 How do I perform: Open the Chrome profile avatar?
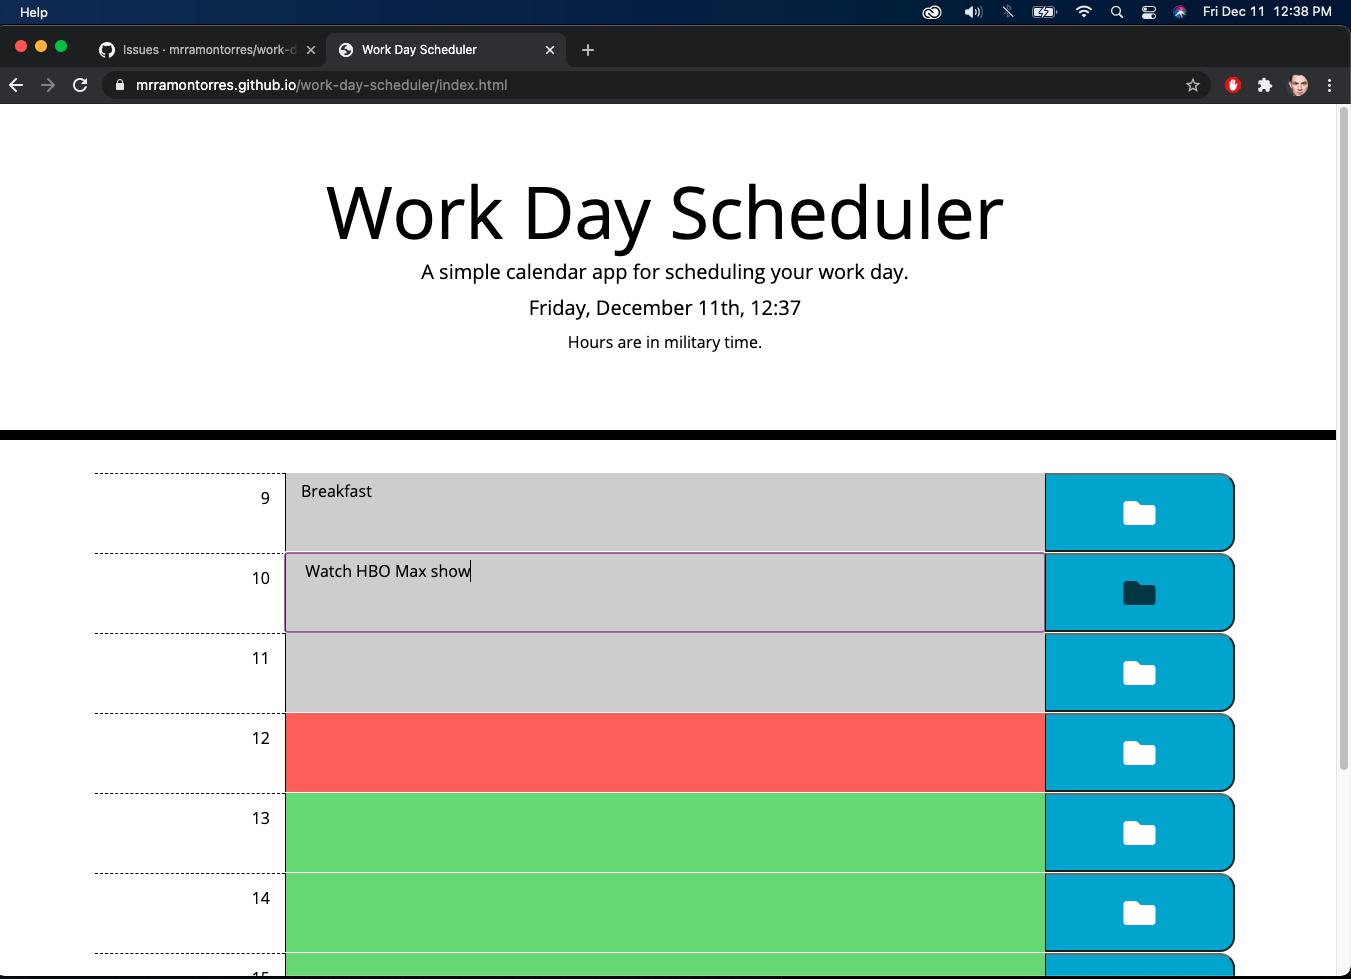click(1298, 85)
